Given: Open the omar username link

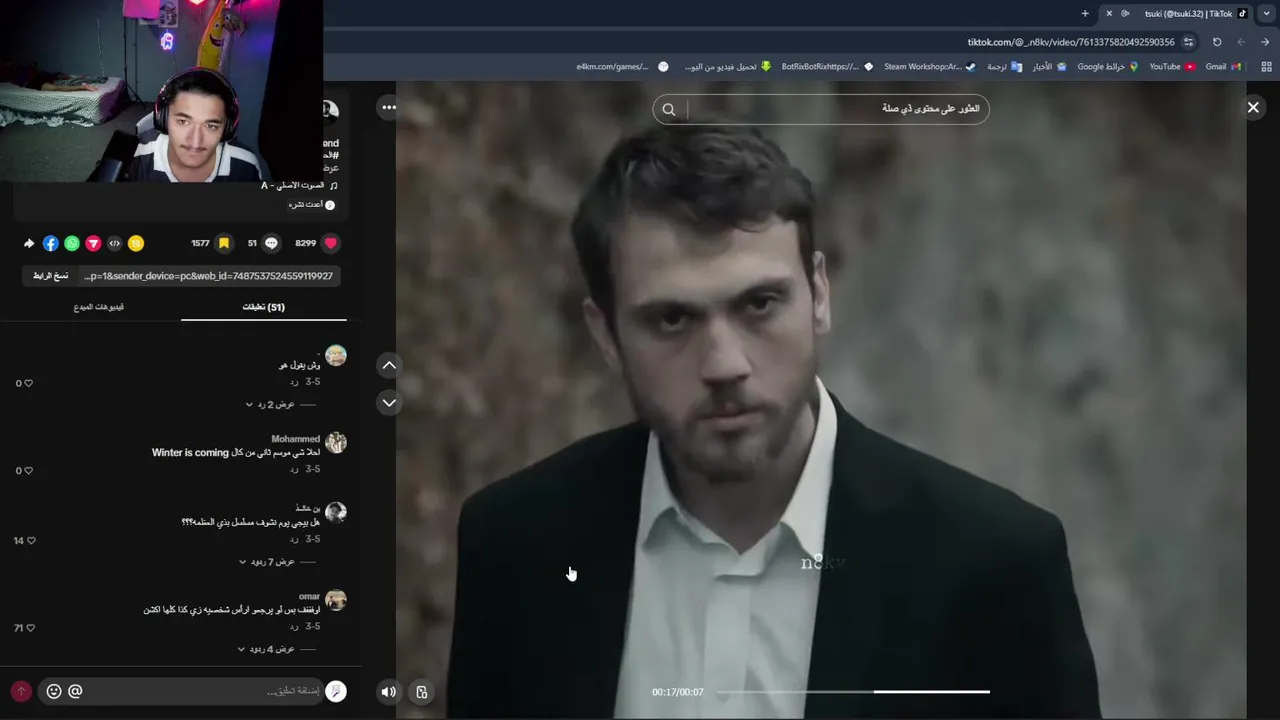Looking at the screenshot, I should click(x=310, y=596).
